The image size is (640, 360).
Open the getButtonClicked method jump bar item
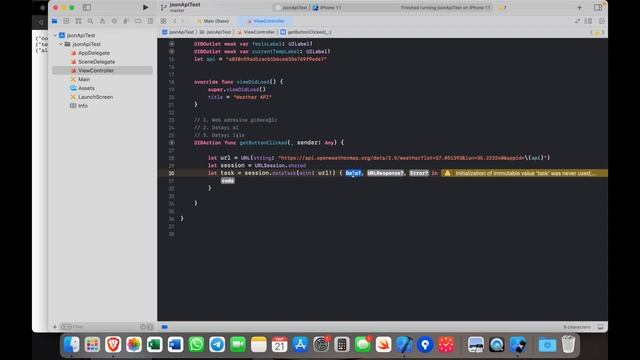[x=306, y=32]
